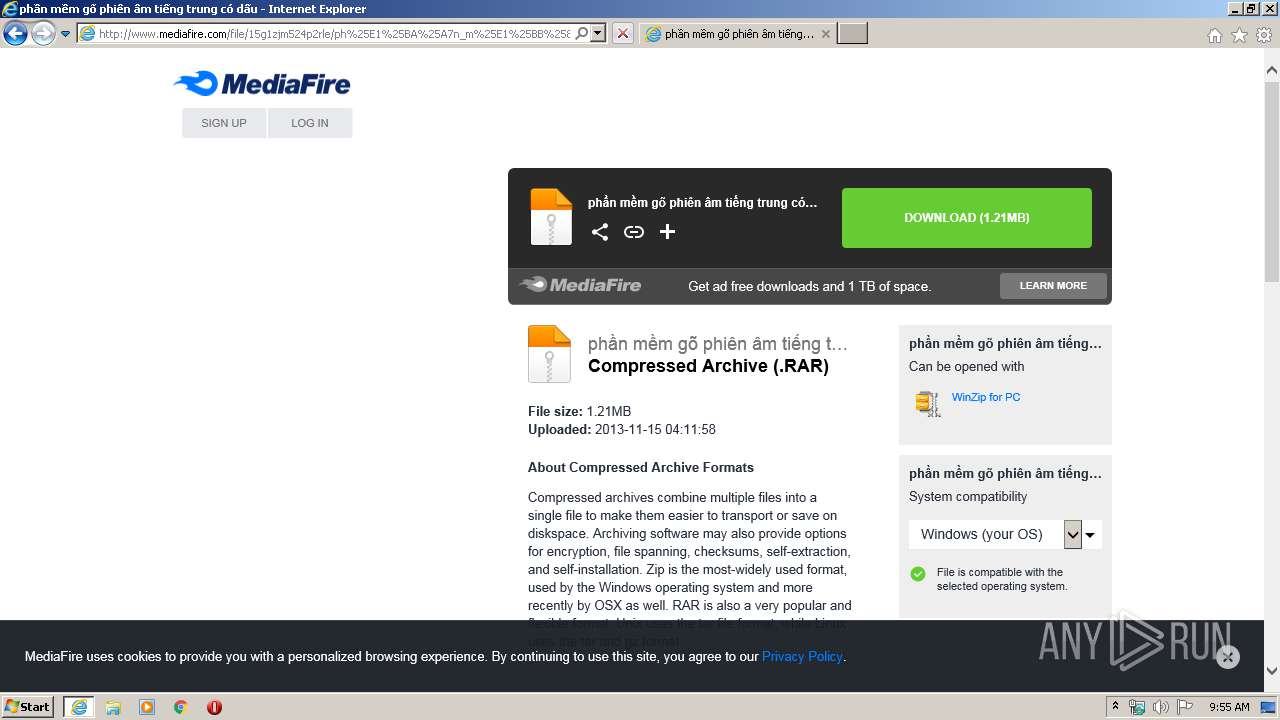
Task: Click the SIGN UP button
Action: pos(224,123)
